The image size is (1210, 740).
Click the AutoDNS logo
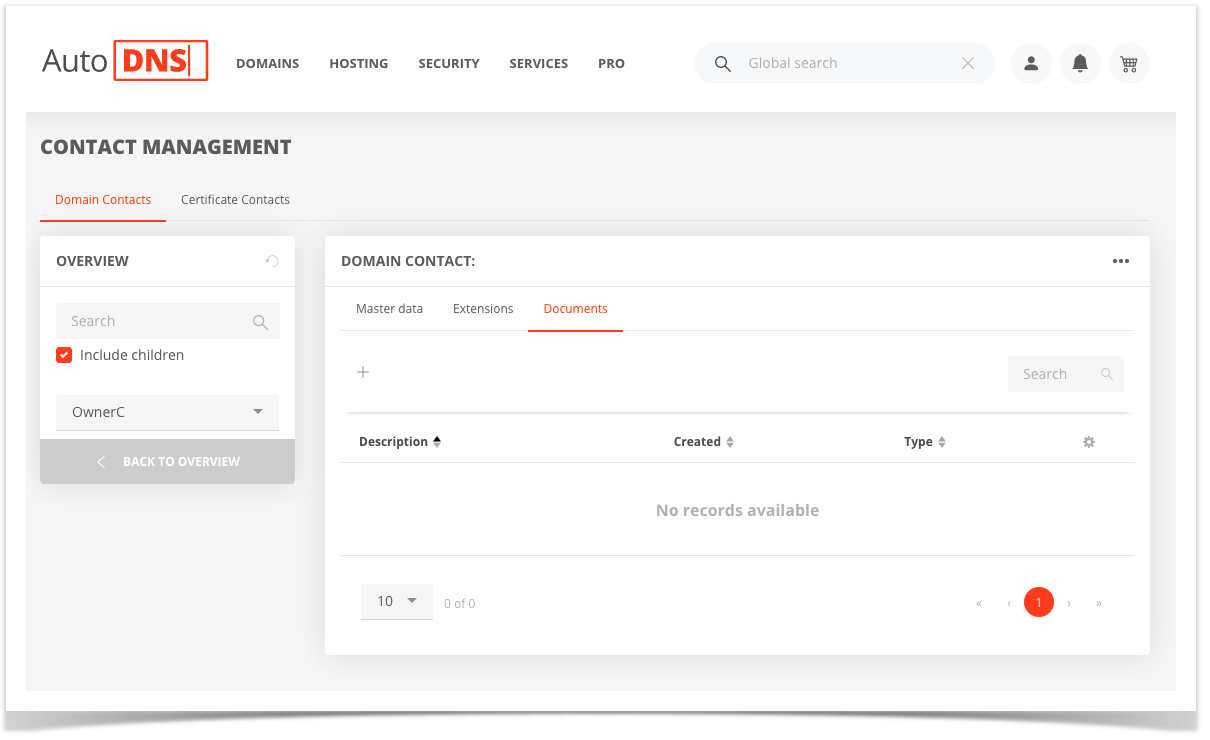pos(124,61)
